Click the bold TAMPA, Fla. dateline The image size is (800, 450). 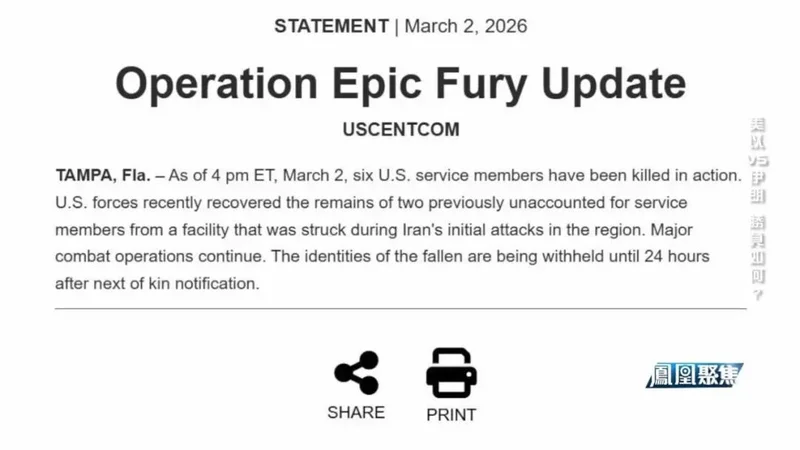tap(103, 175)
